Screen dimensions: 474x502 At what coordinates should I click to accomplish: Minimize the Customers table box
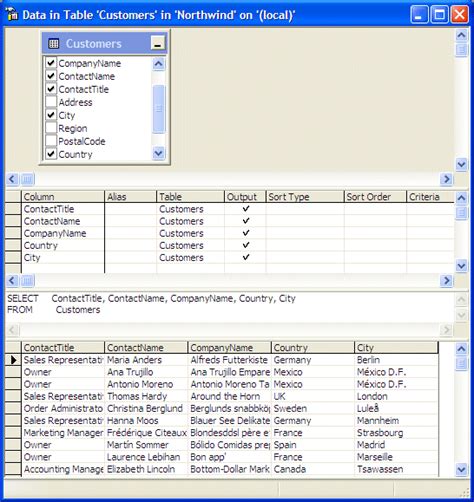point(158,43)
